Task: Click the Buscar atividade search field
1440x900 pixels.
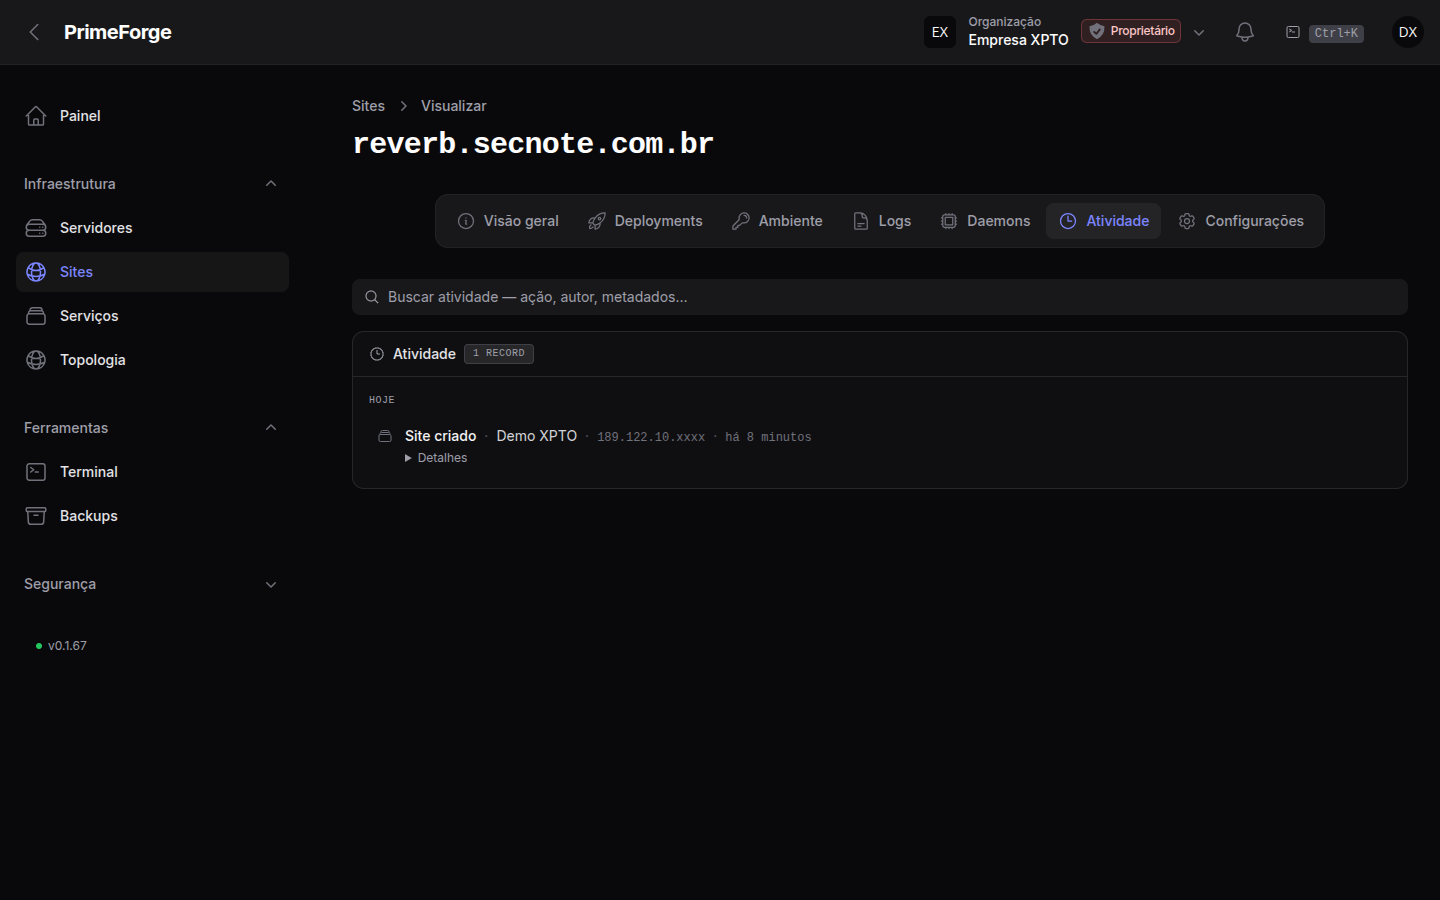Action: [x=880, y=297]
